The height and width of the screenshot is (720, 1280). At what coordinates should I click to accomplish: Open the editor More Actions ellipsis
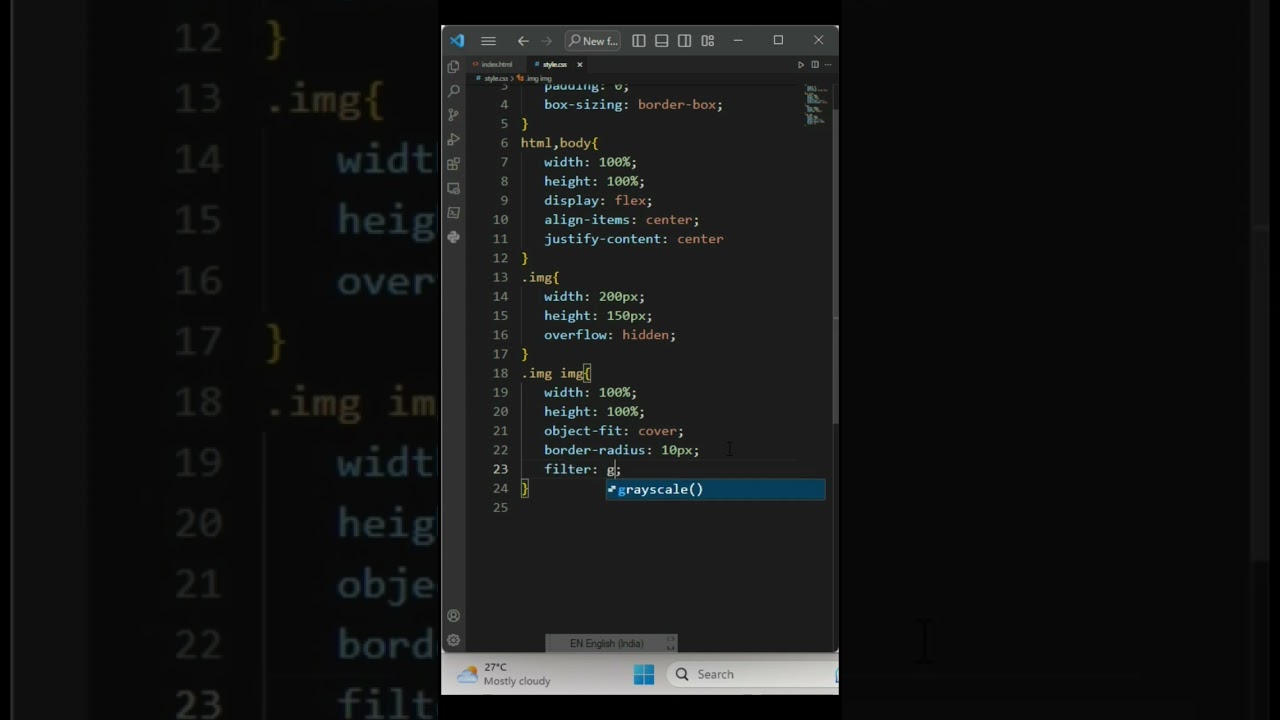(x=827, y=64)
